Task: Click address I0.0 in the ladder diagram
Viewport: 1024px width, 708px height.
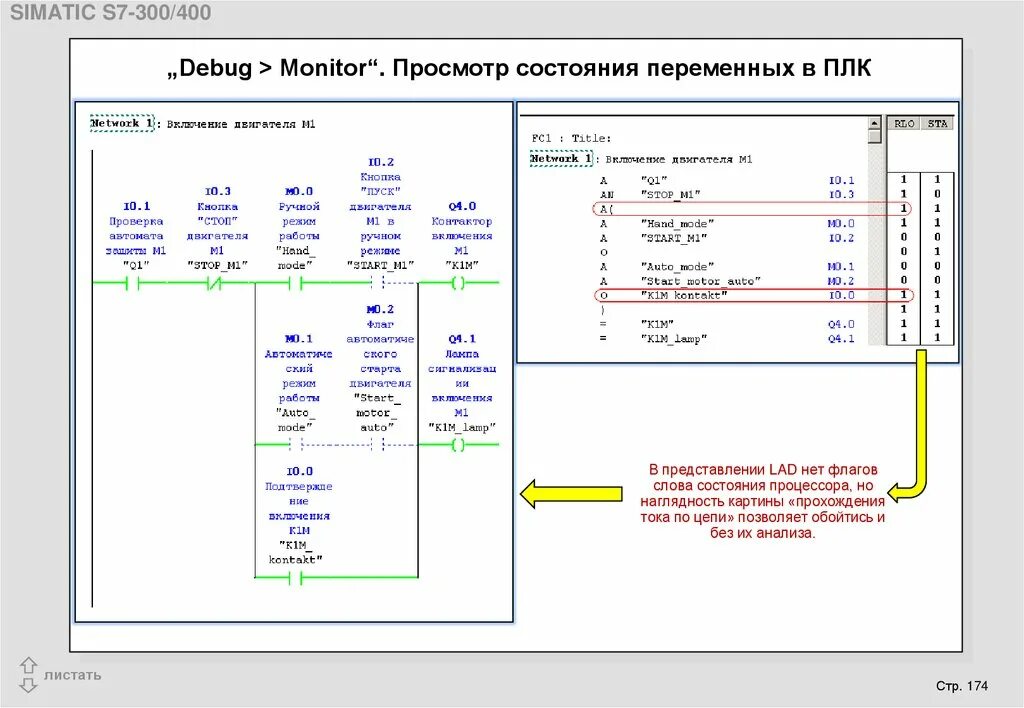Action: [x=299, y=472]
